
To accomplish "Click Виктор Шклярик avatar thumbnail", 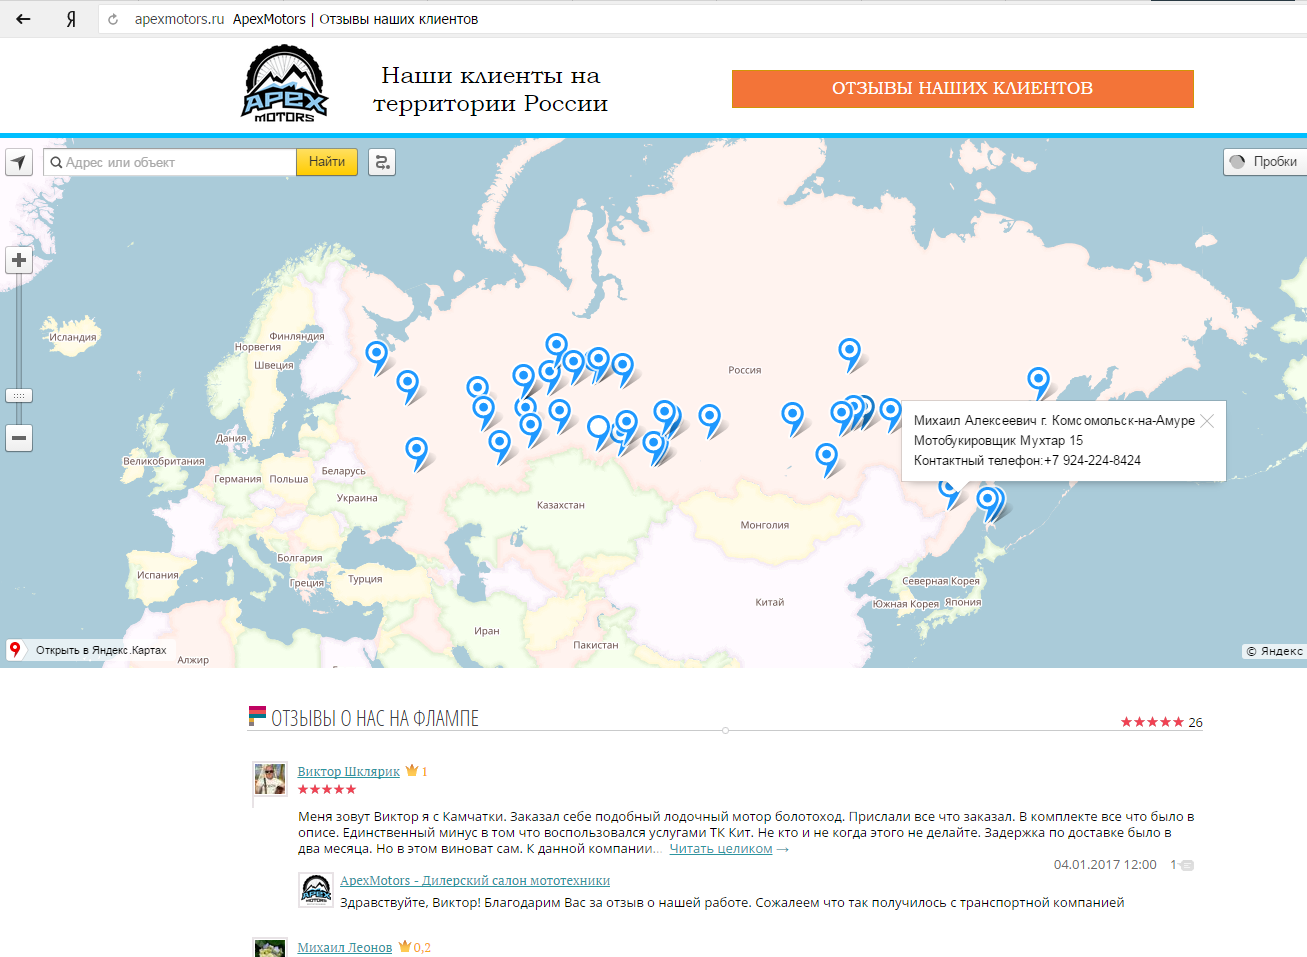I will (270, 779).
